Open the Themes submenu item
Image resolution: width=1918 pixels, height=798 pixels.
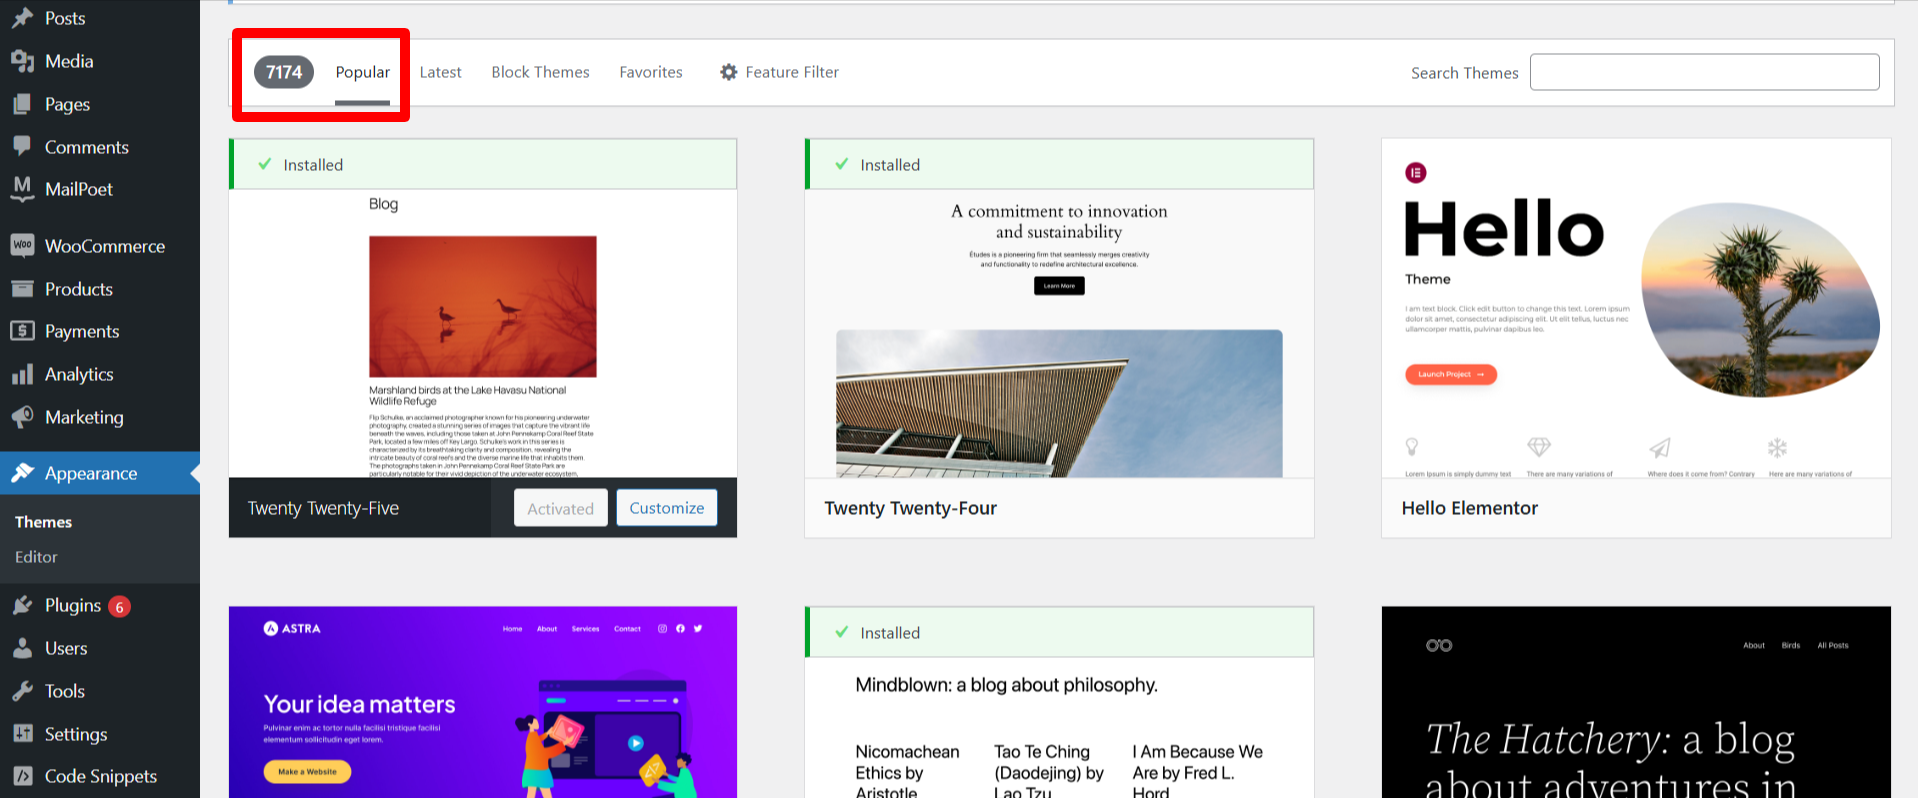[43, 522]
